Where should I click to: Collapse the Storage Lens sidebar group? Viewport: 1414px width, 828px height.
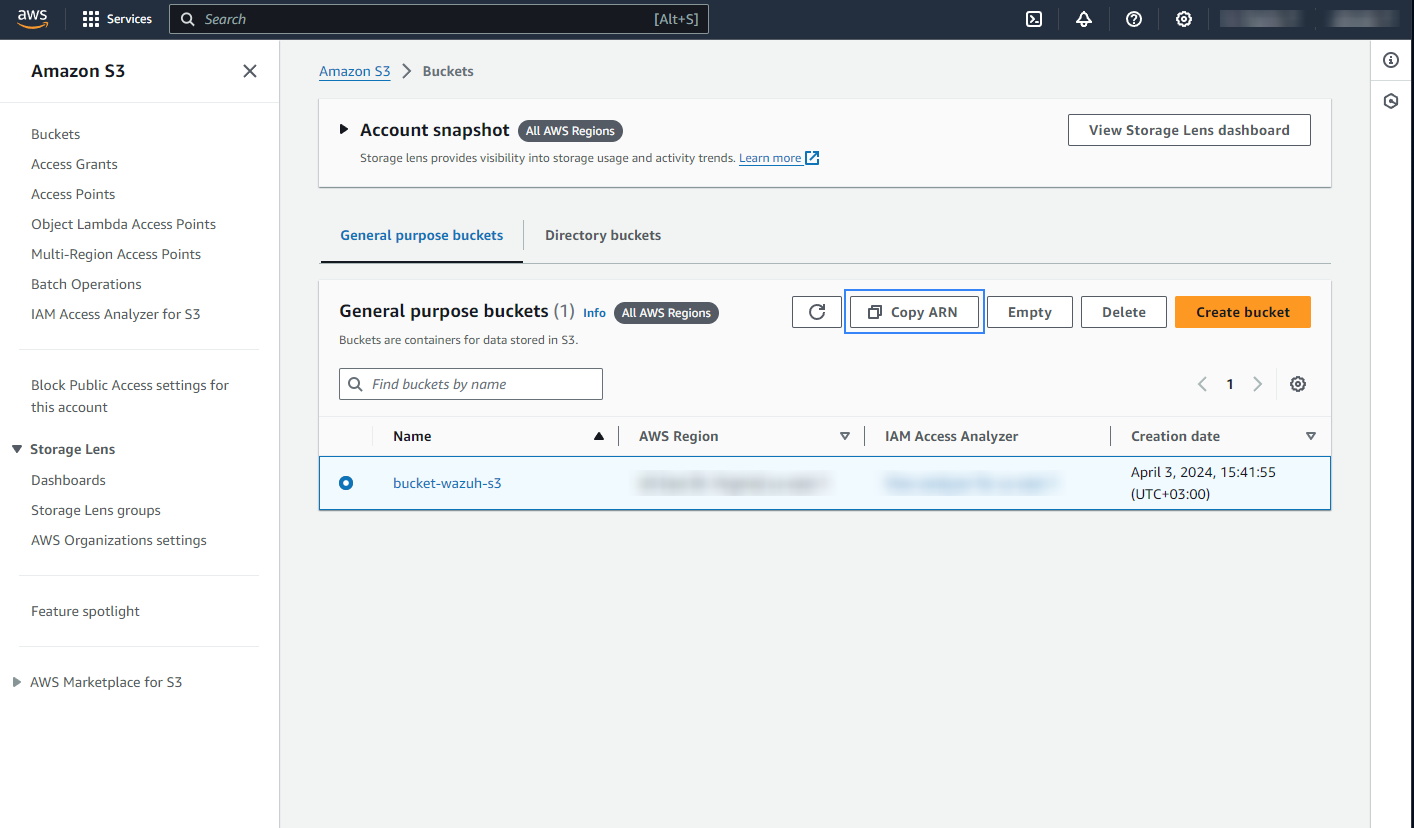[17, 450]
